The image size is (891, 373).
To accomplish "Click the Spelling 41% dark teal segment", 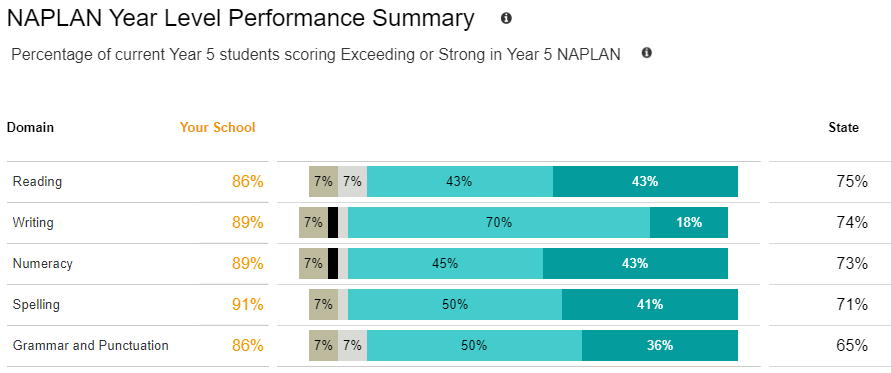I will (x=649, y=304).
